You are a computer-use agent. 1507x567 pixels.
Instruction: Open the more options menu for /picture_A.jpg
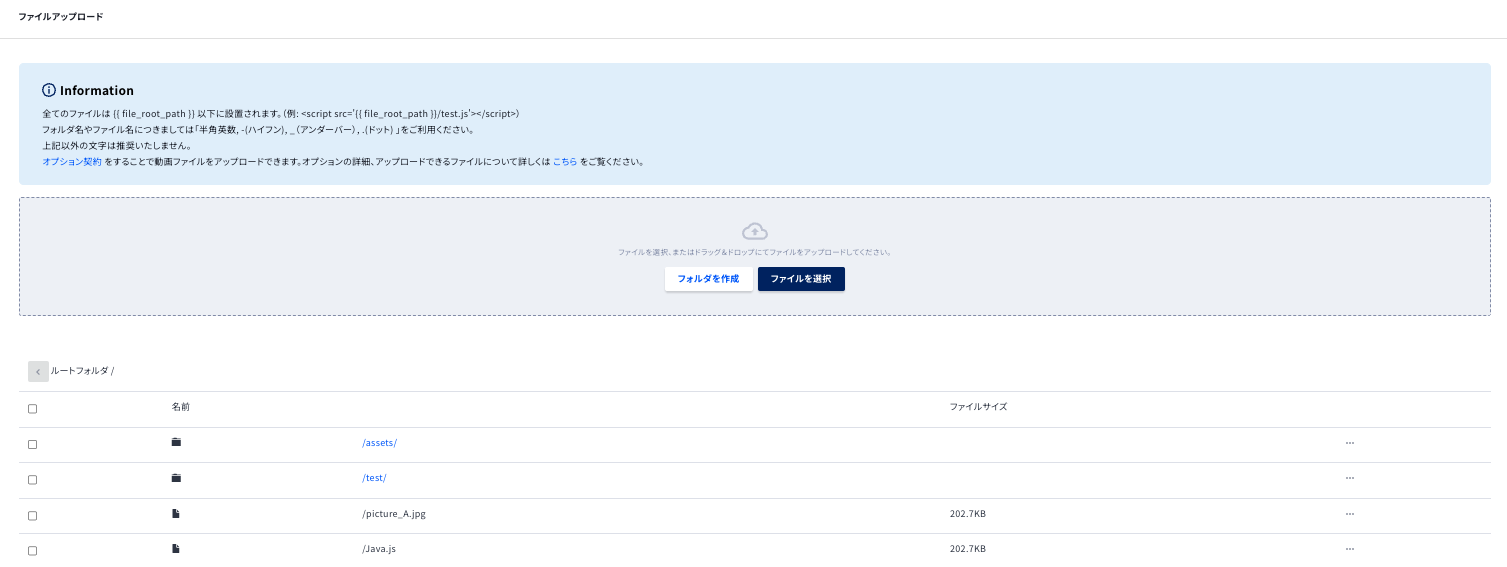coord(1350,514)
